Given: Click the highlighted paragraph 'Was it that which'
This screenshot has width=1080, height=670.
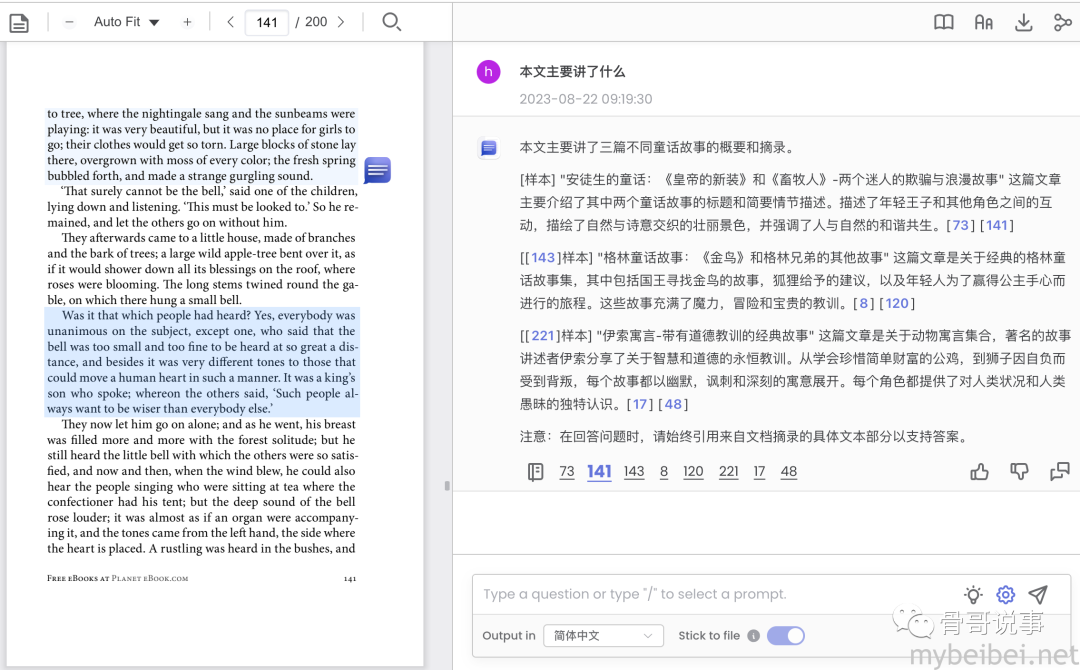Looking at the screenshot, I should point(202,362).
